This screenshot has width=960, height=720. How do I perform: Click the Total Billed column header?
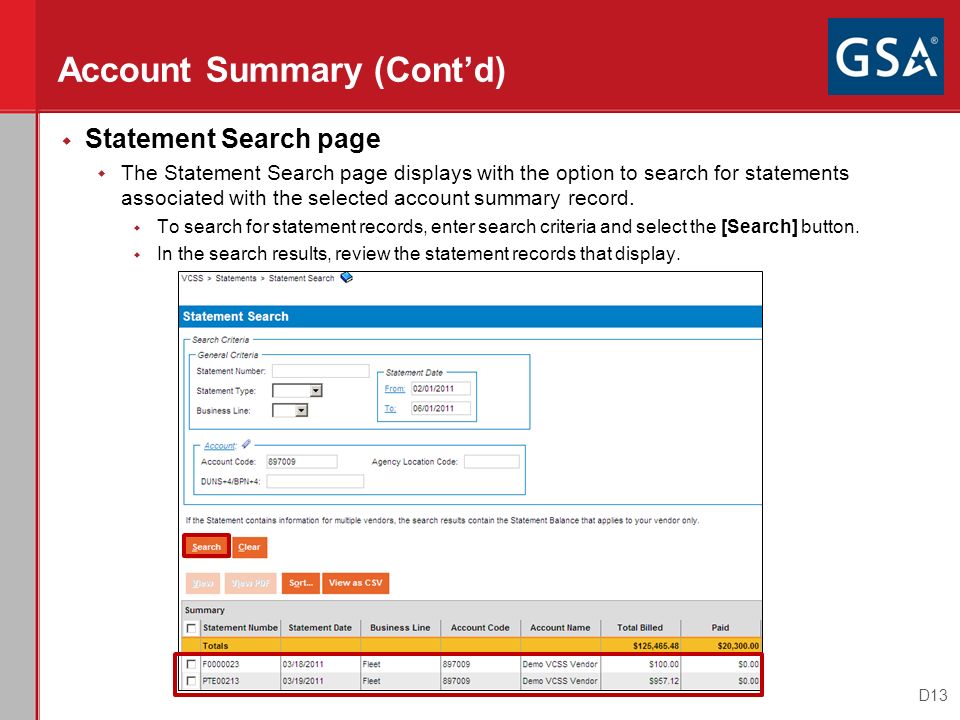coord(640,628)
